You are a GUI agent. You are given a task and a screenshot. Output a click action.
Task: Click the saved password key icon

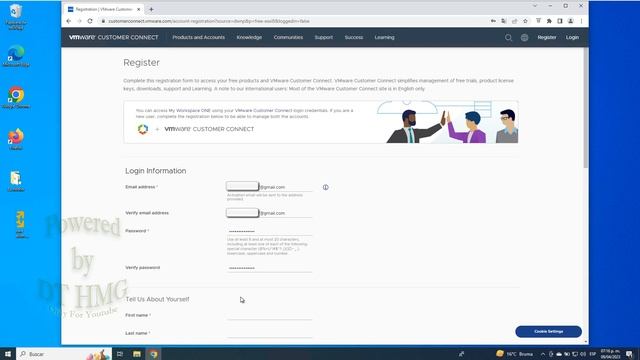tap(493, 21)
